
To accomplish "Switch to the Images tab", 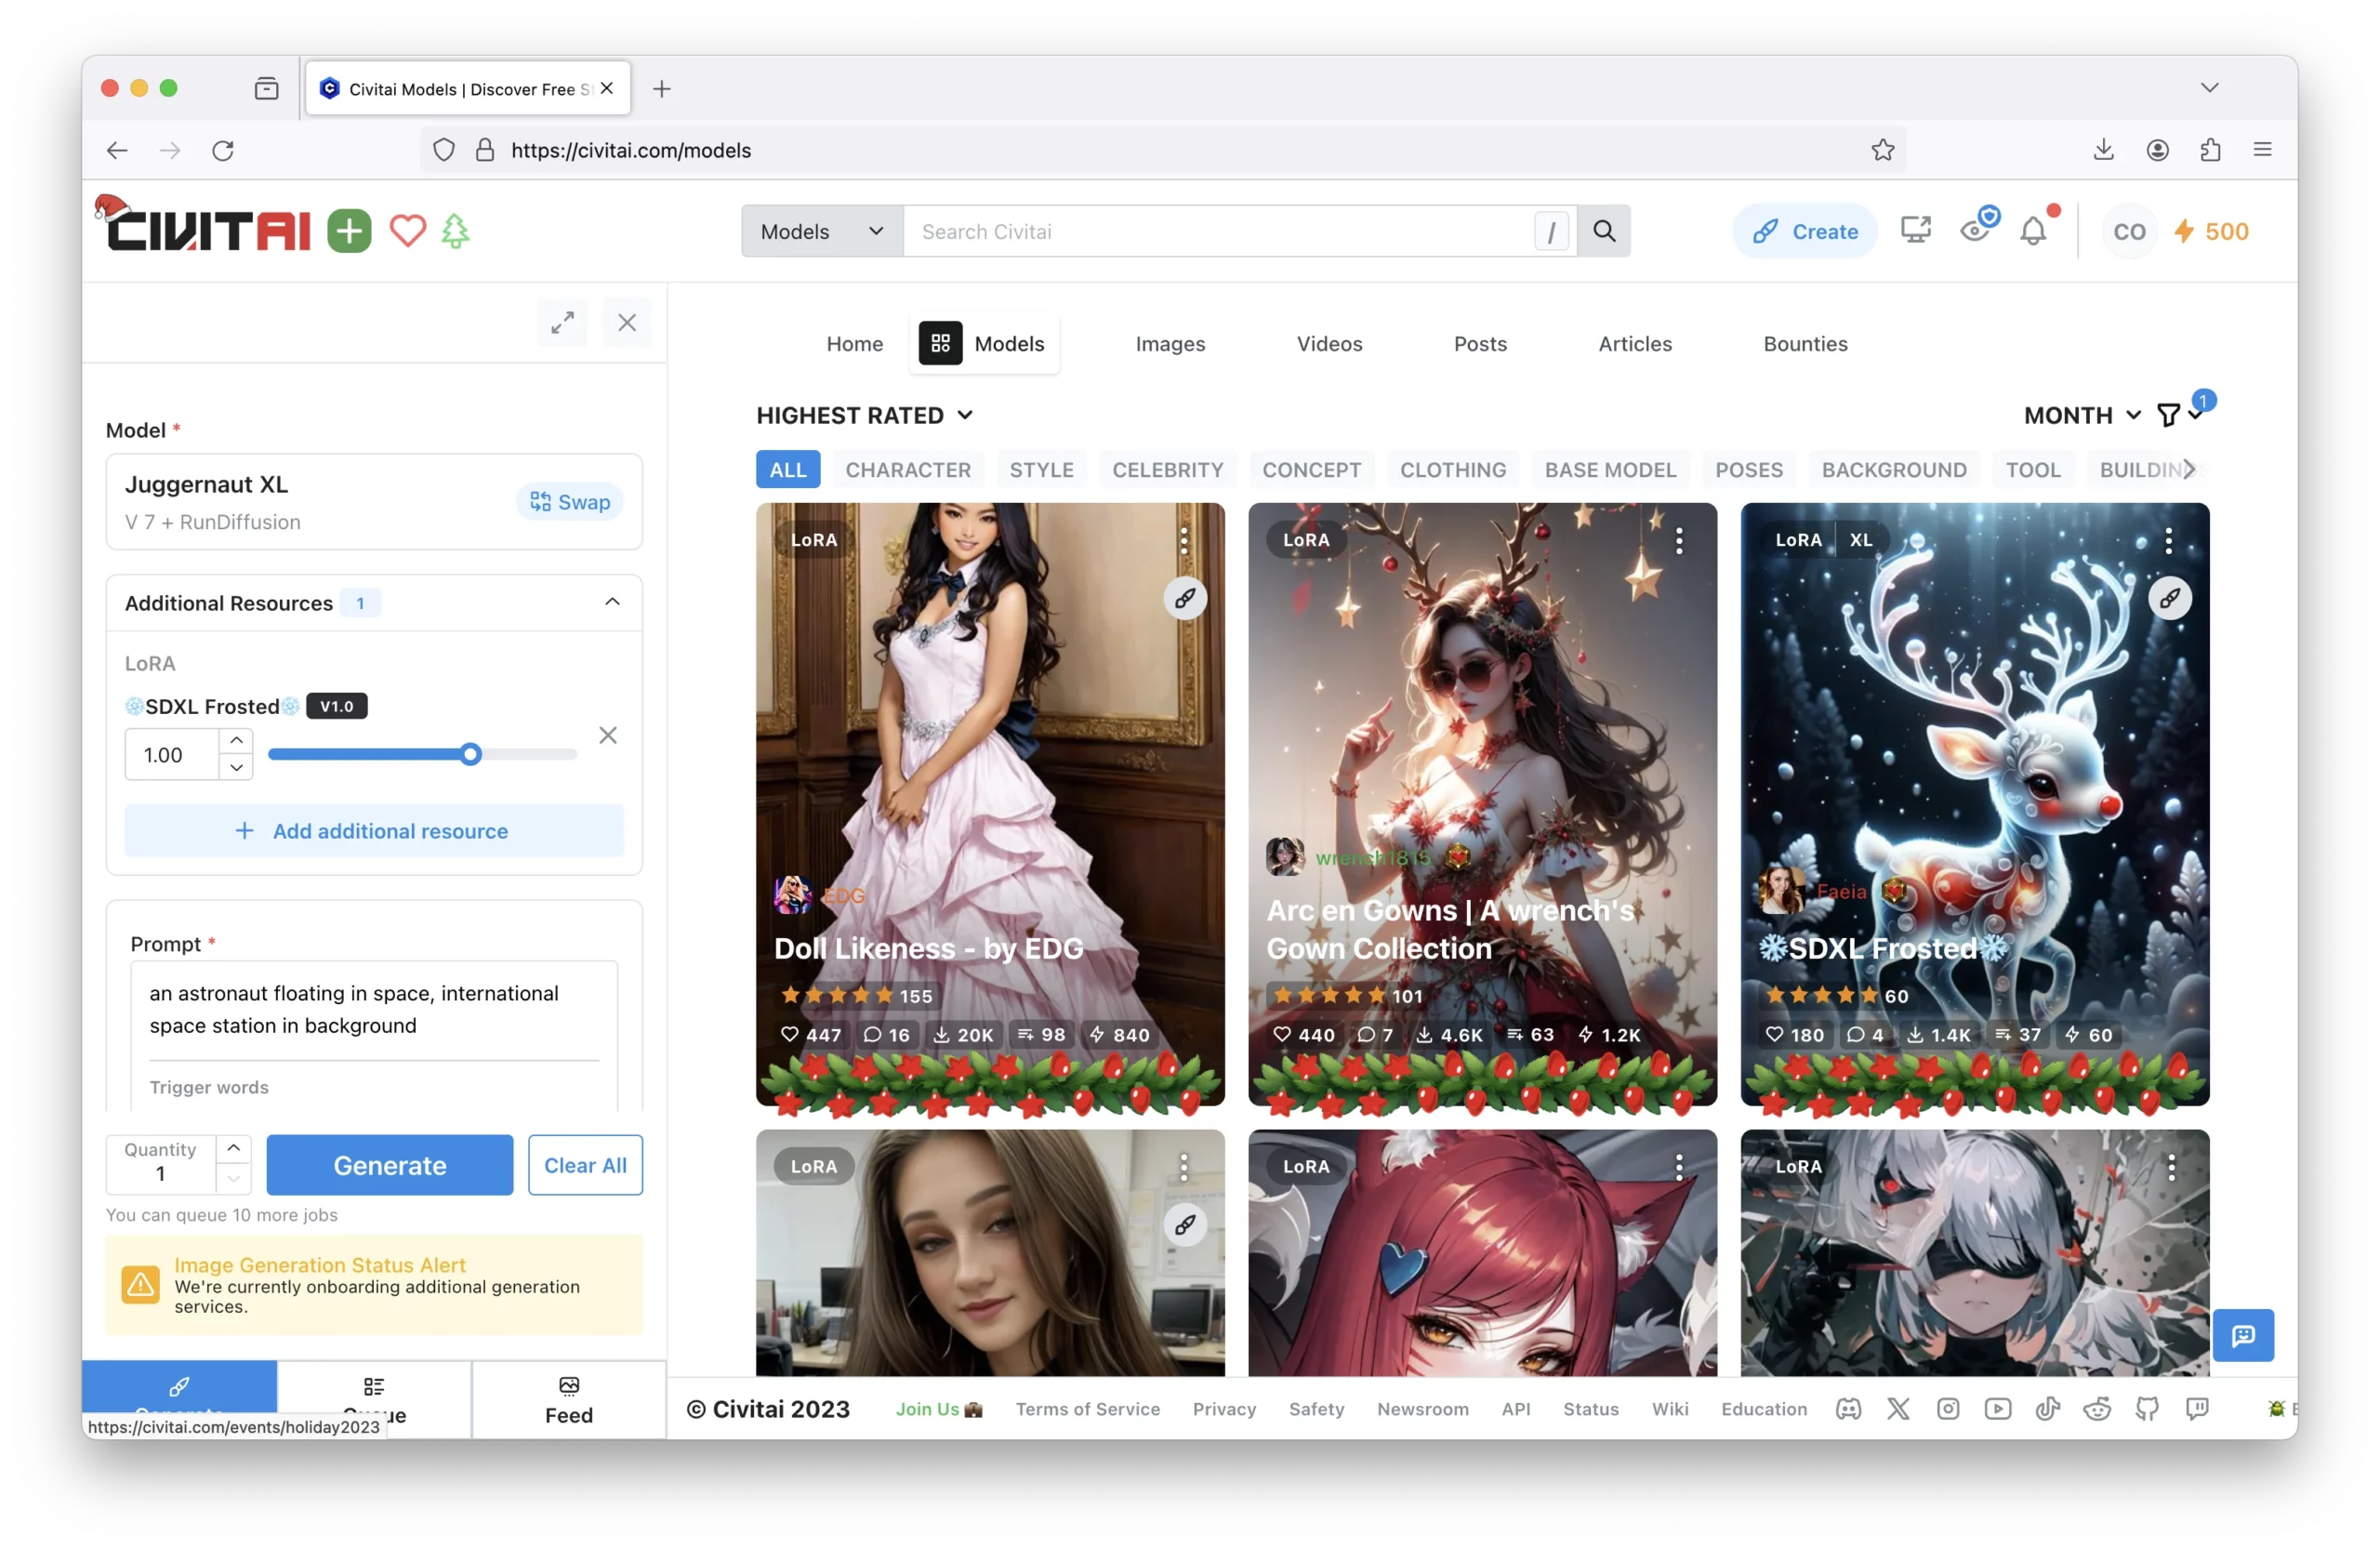I will coord(1170,344).
